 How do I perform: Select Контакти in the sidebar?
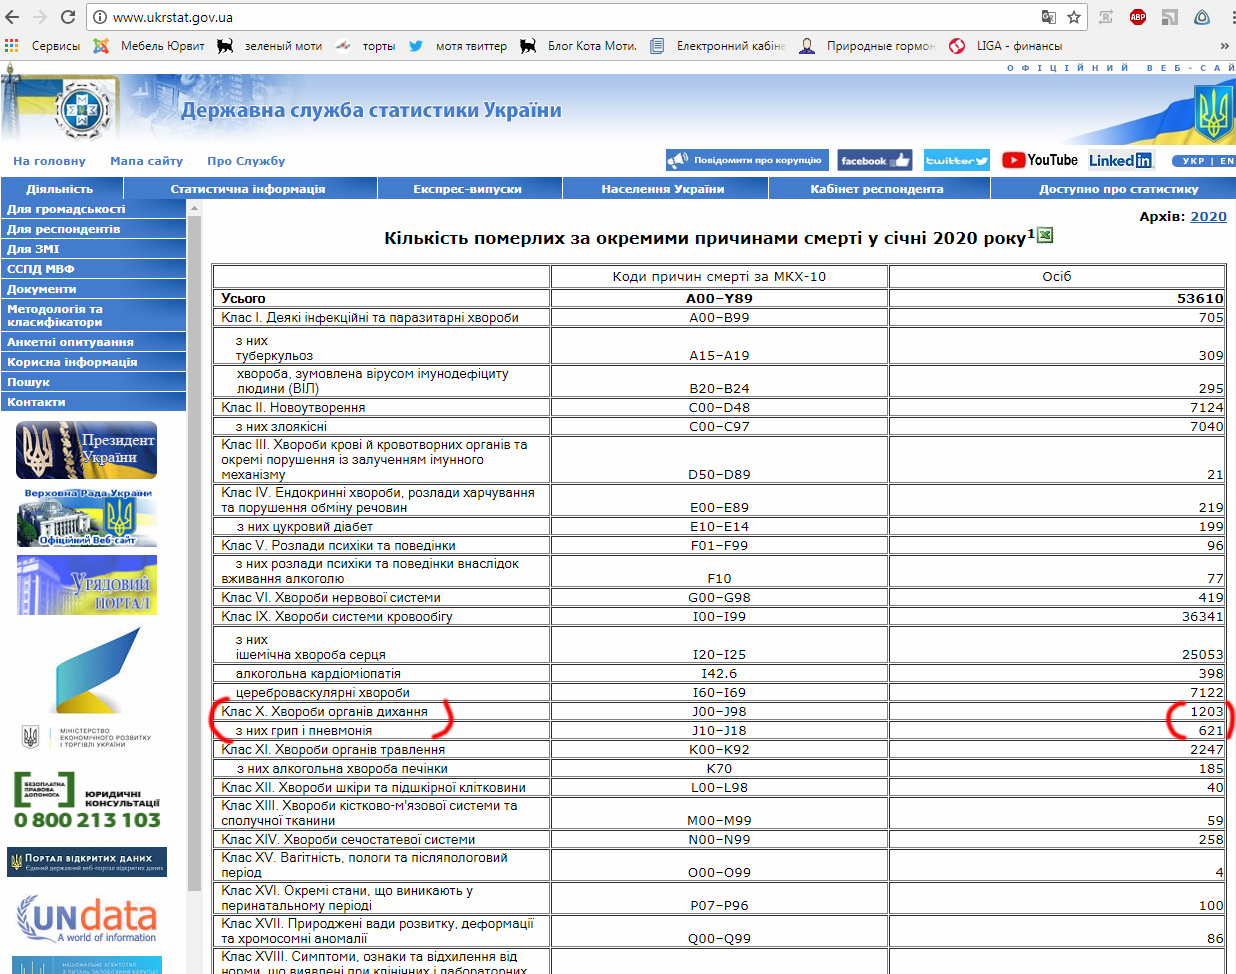click(x=93, y=402)
